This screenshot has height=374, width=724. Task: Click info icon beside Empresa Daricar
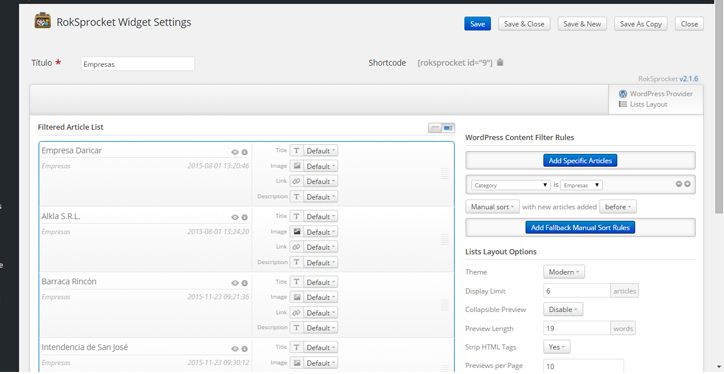pos(245,152)
